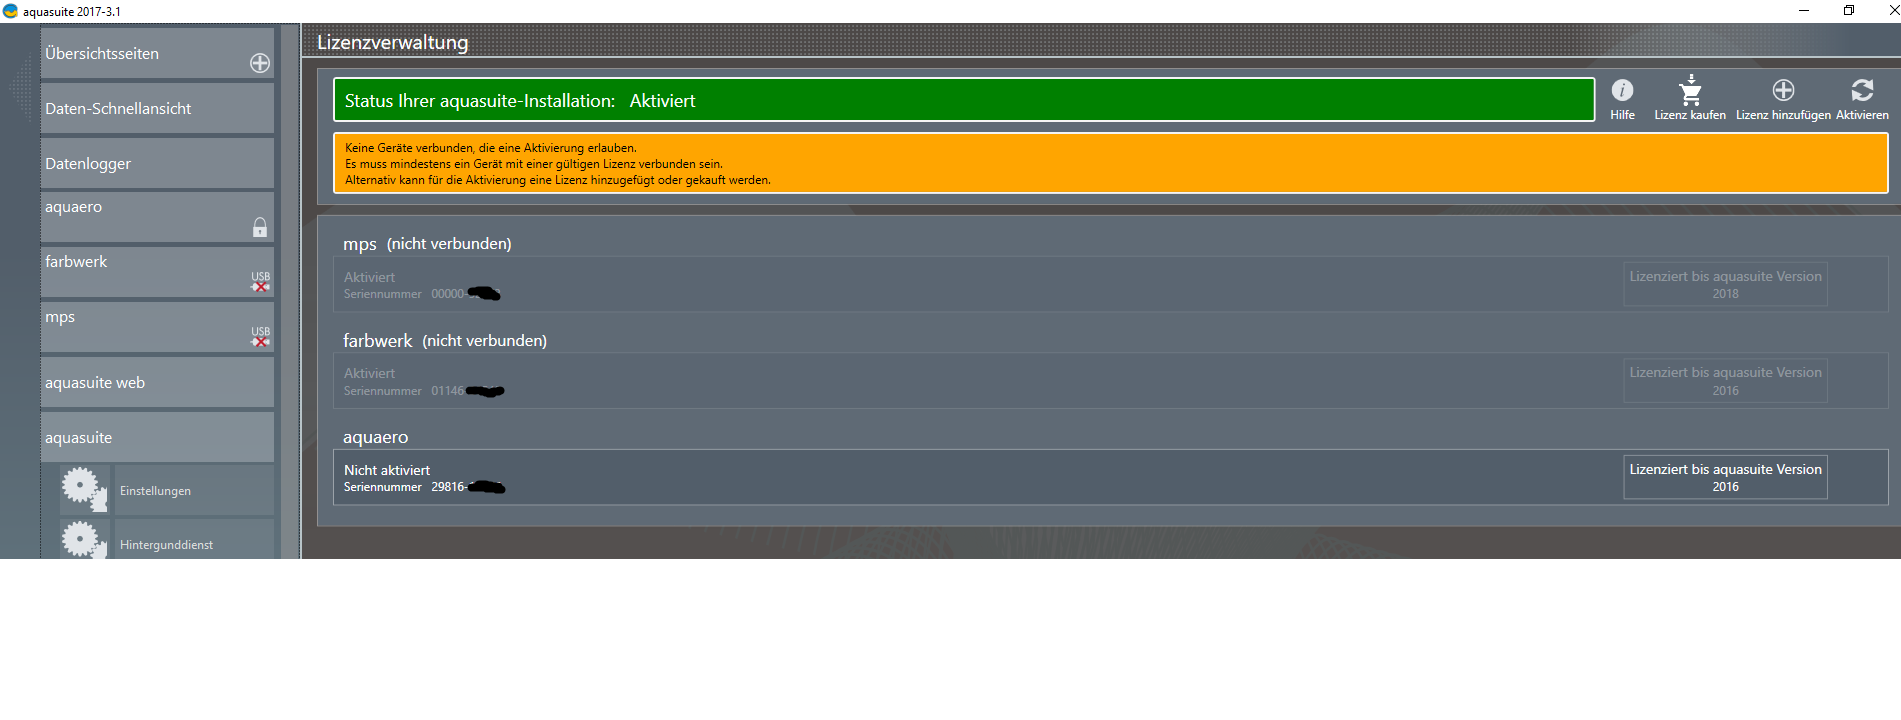Click the green installation status bar
The image size is (1901, 720).
pos(964,100)
